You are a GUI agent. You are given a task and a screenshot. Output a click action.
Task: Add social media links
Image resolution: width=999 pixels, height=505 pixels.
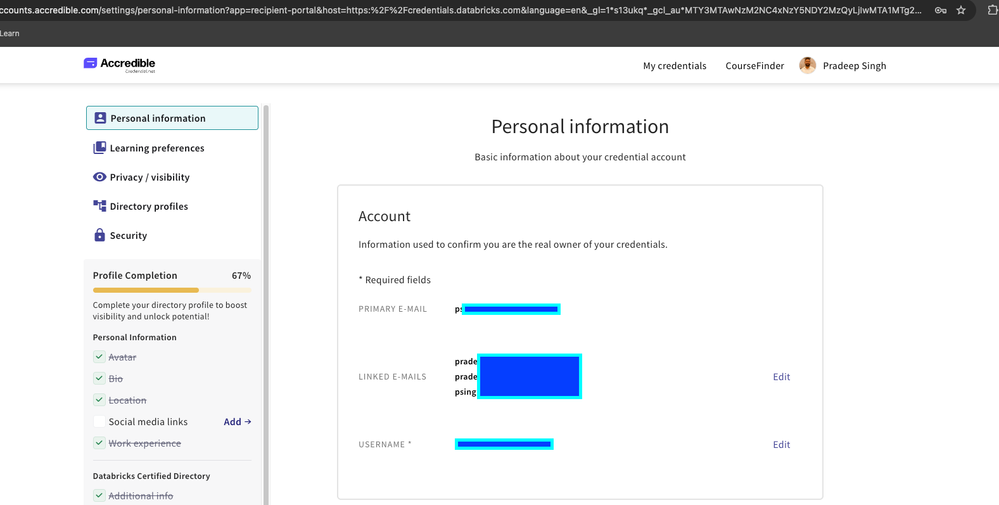[237, 422]
